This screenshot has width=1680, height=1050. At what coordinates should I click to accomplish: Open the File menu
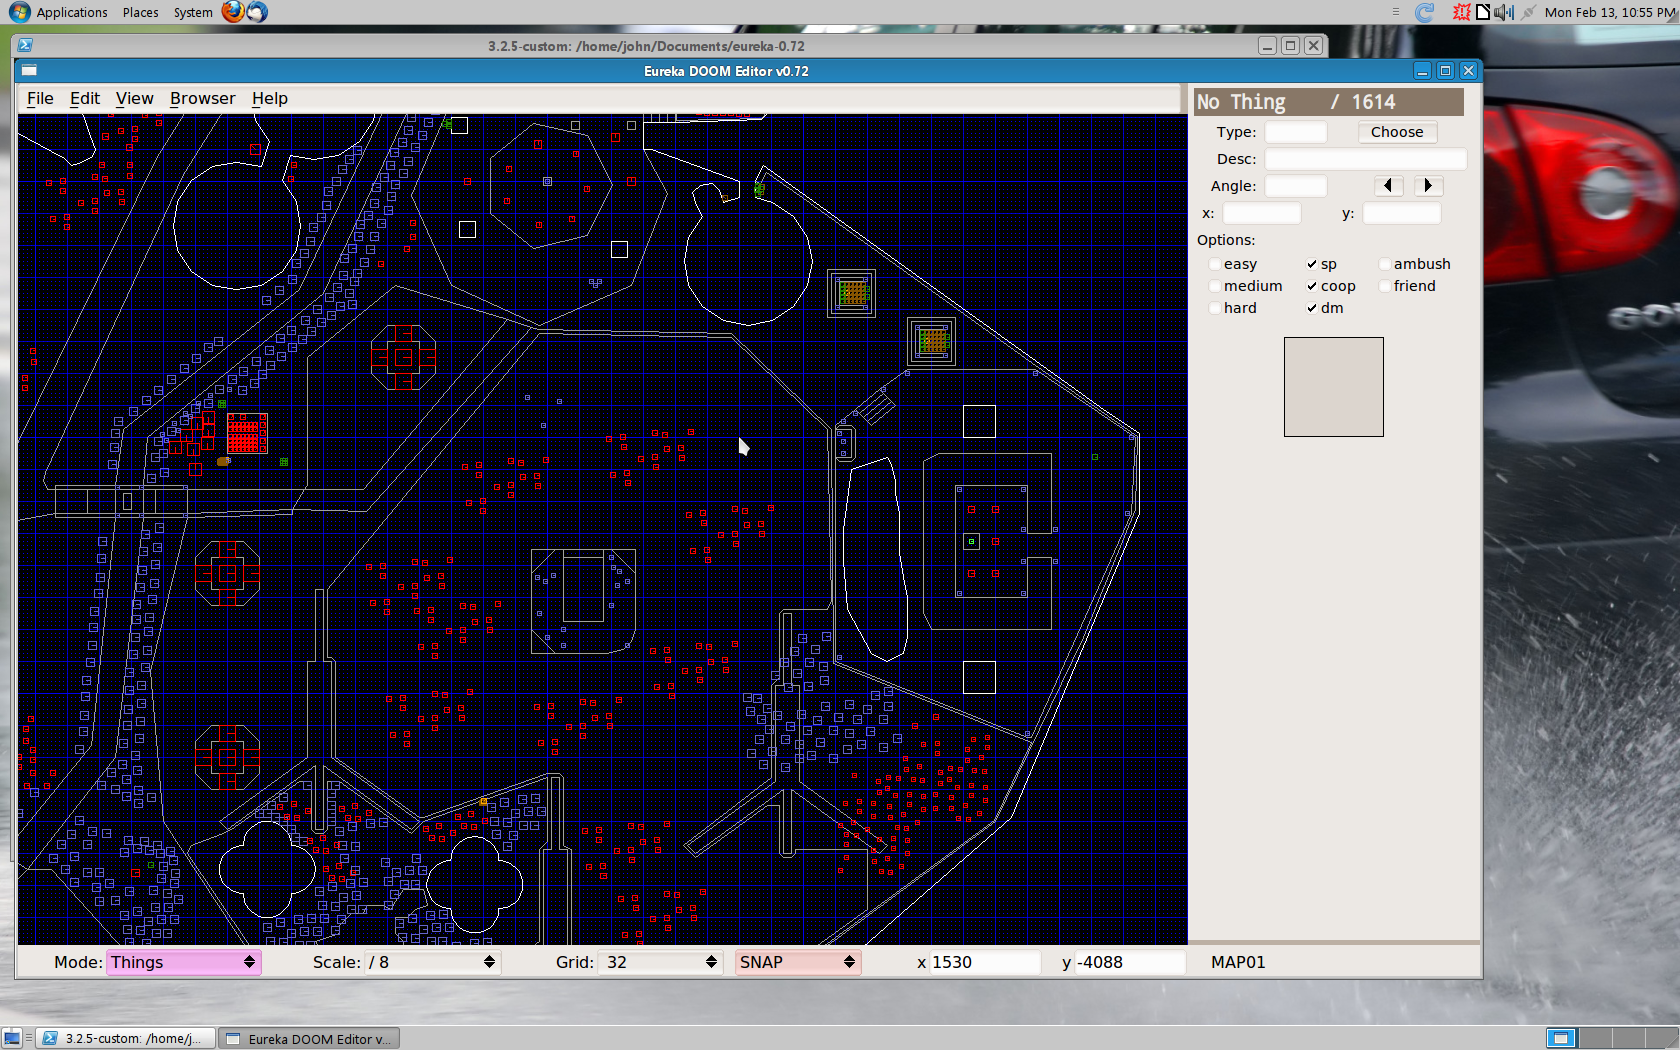coord(40,98)
